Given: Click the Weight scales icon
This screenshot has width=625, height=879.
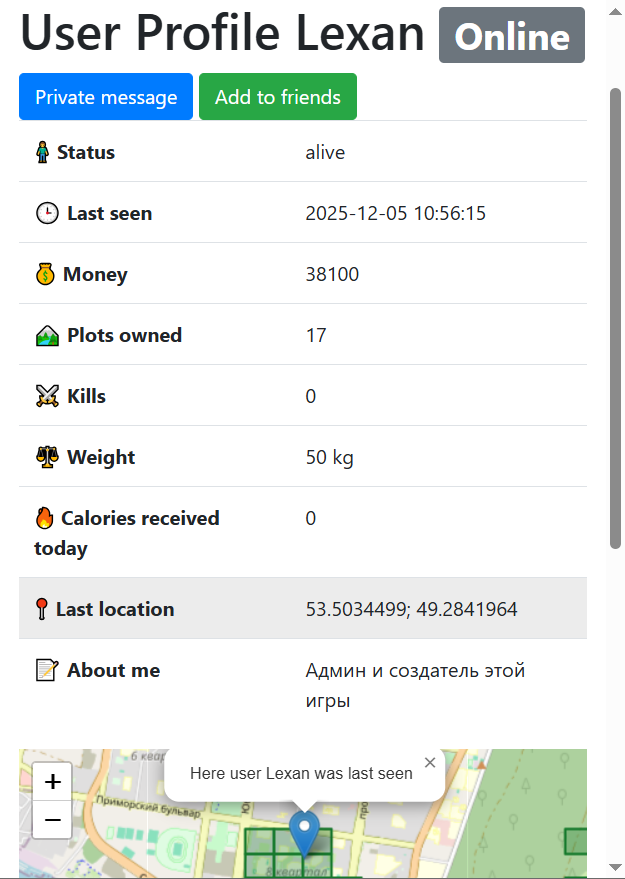Looking at the screenshot, I should pyautogui.click(x=47, y=458).
